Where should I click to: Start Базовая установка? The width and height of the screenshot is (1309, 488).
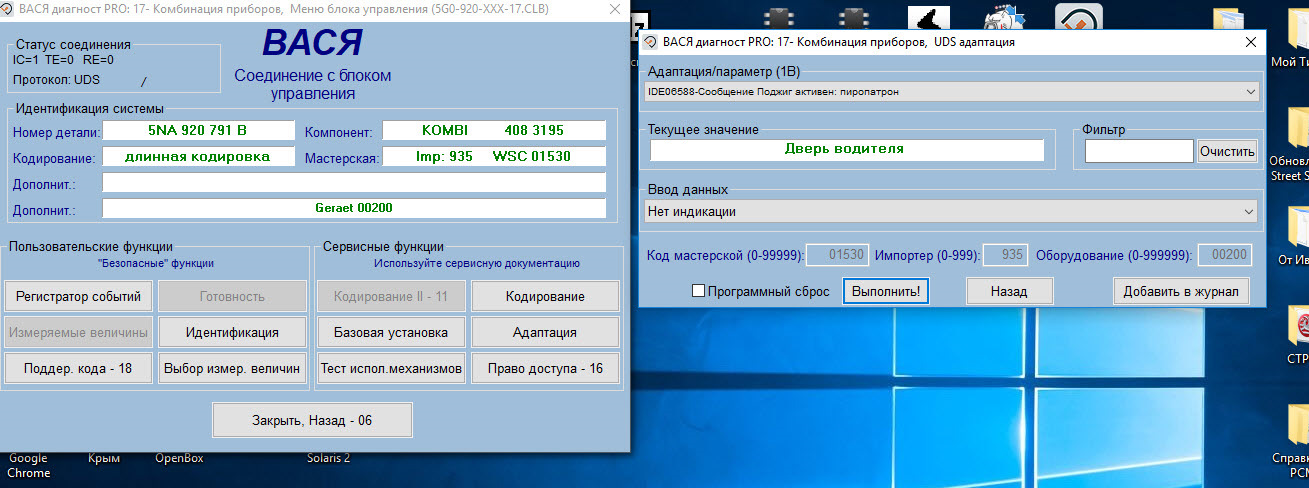pos(391,332)
